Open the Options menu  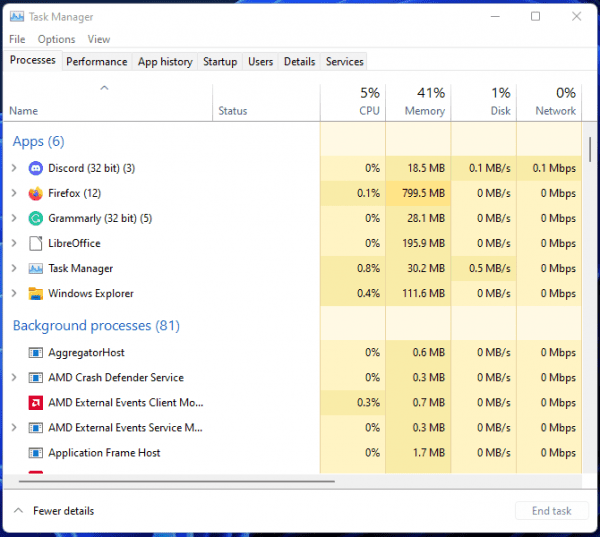pos(57,39)
